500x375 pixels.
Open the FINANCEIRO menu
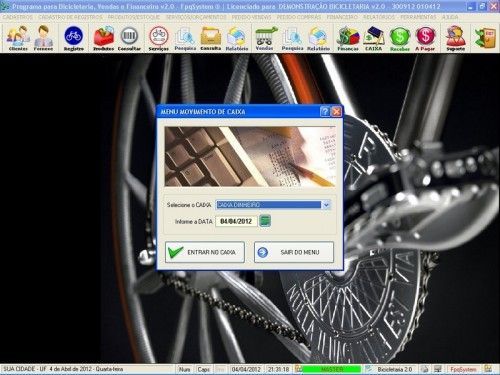(x=342, y=17)
